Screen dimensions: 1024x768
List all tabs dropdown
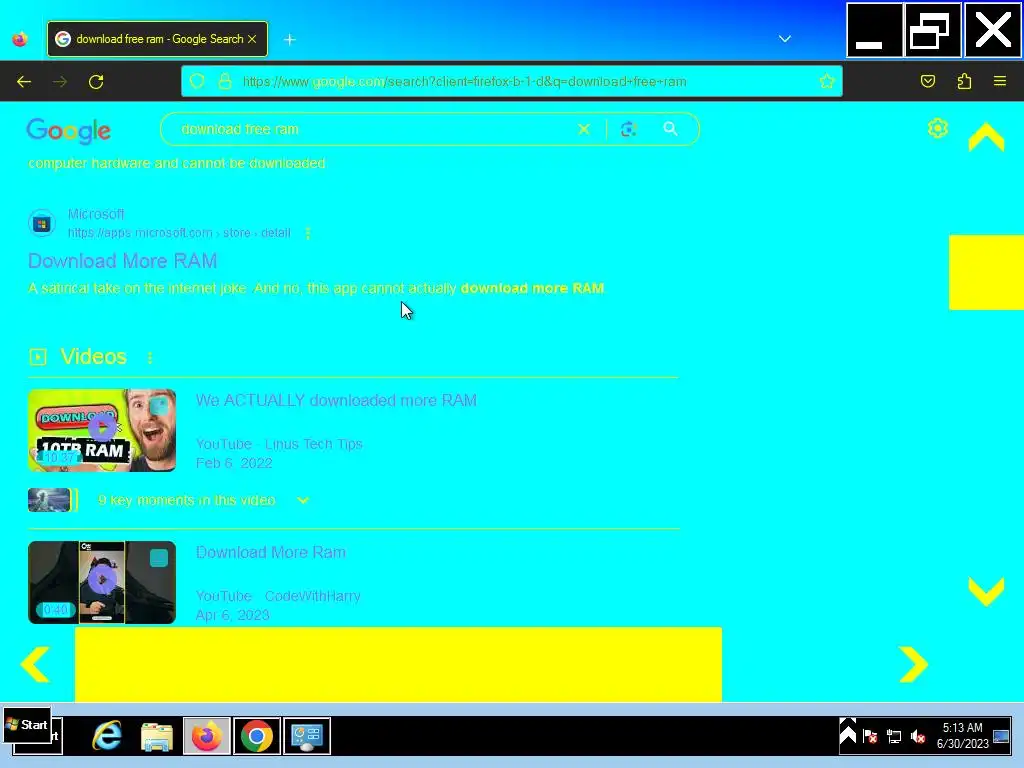(x=785, y=39)
